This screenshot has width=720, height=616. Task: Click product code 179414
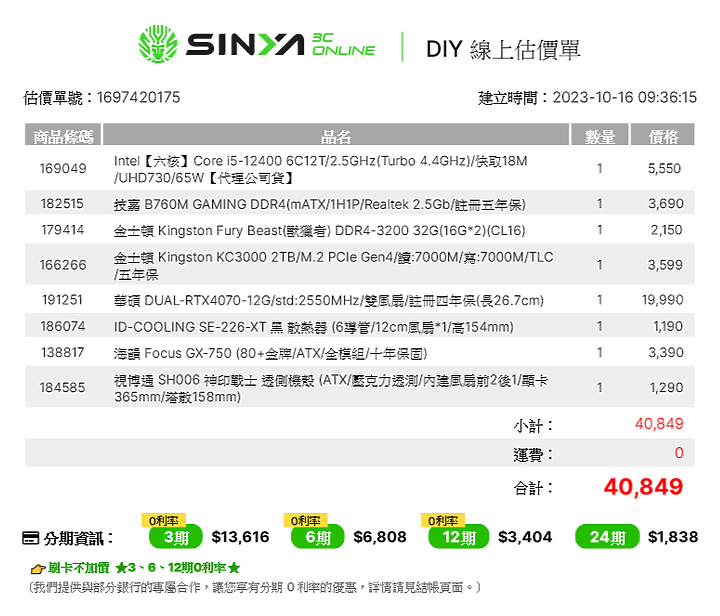point(63,230)
